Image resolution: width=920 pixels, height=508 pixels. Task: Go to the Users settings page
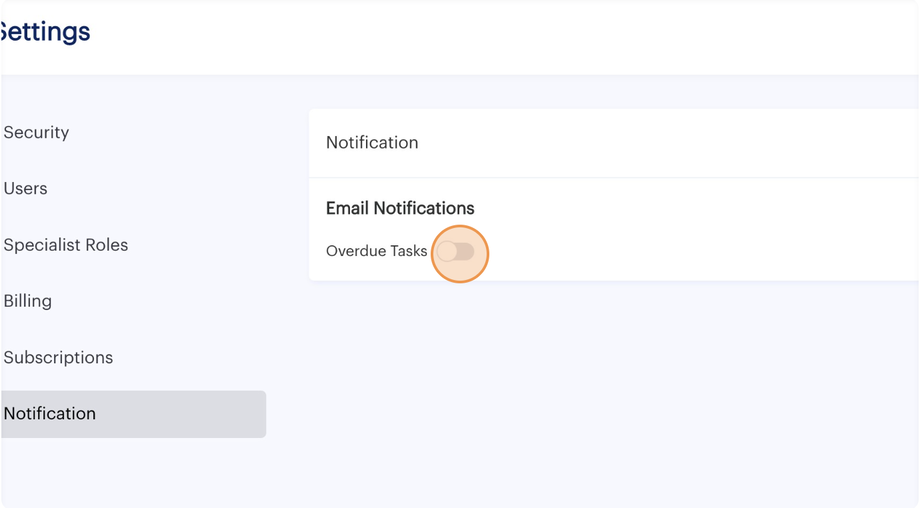[26, 188]
